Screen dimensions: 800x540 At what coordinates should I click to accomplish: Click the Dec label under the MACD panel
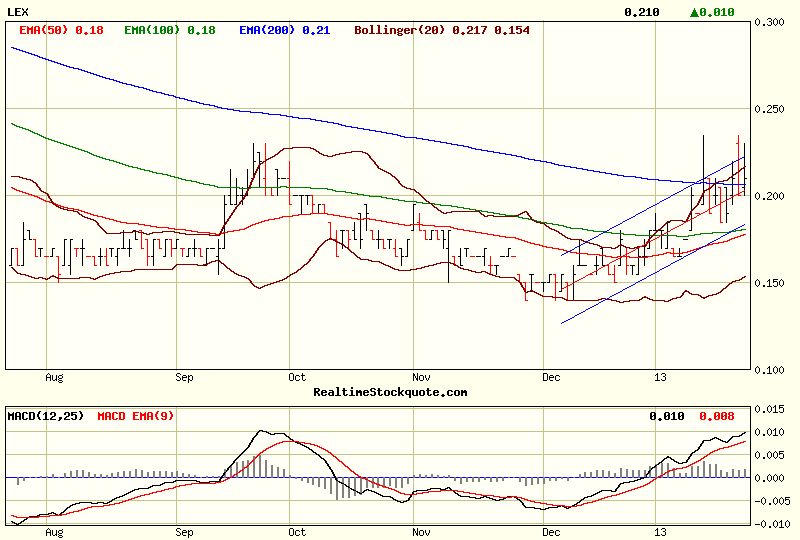click(551, 532)
